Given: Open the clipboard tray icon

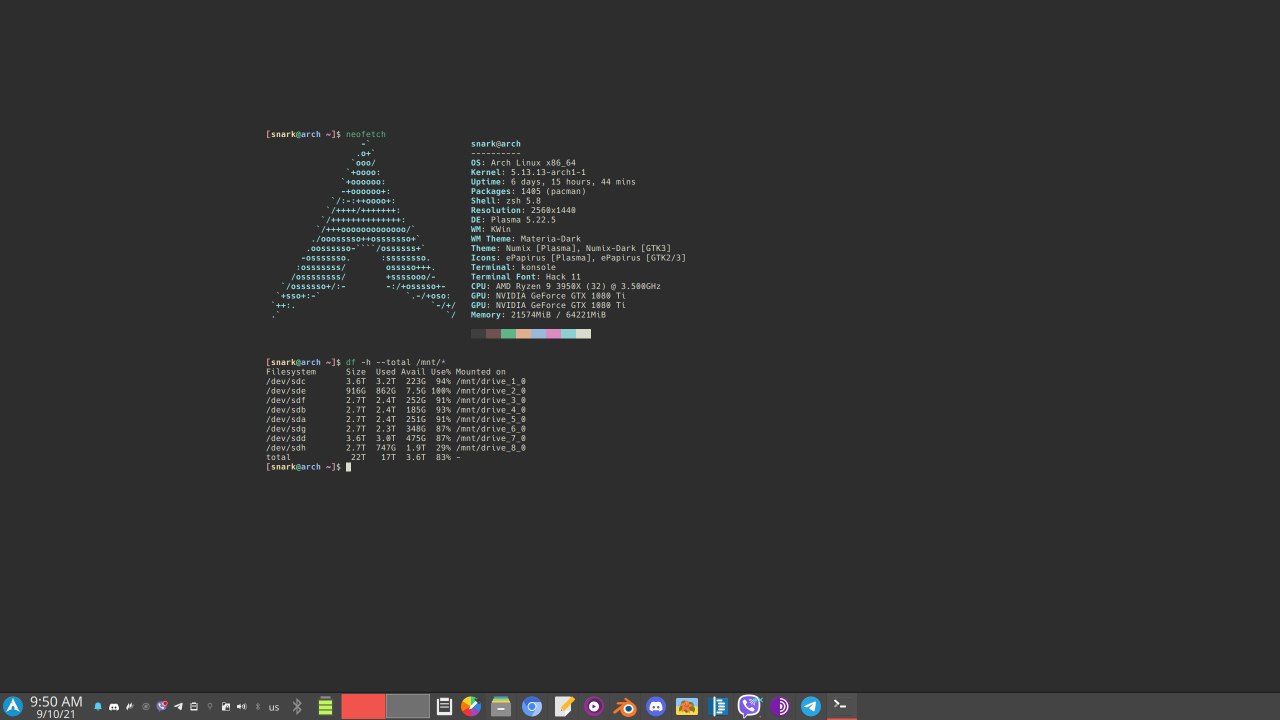Looking at the screenshot, I should coord(194,707).
